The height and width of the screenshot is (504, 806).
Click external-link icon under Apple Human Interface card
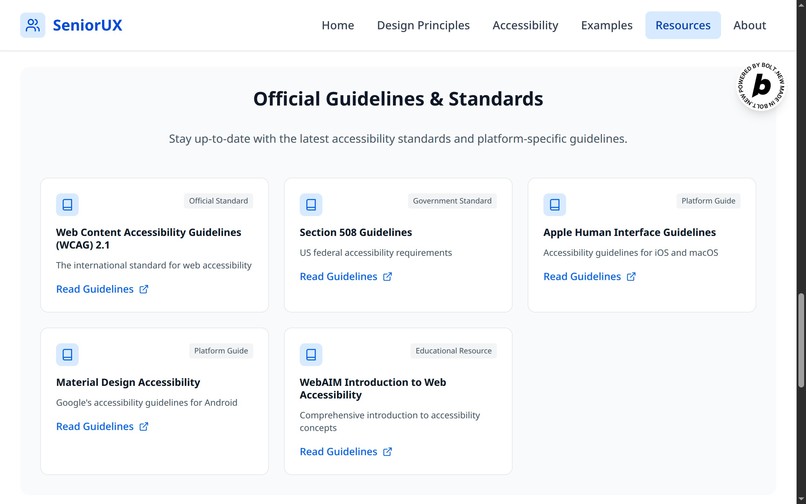(631, 277)
